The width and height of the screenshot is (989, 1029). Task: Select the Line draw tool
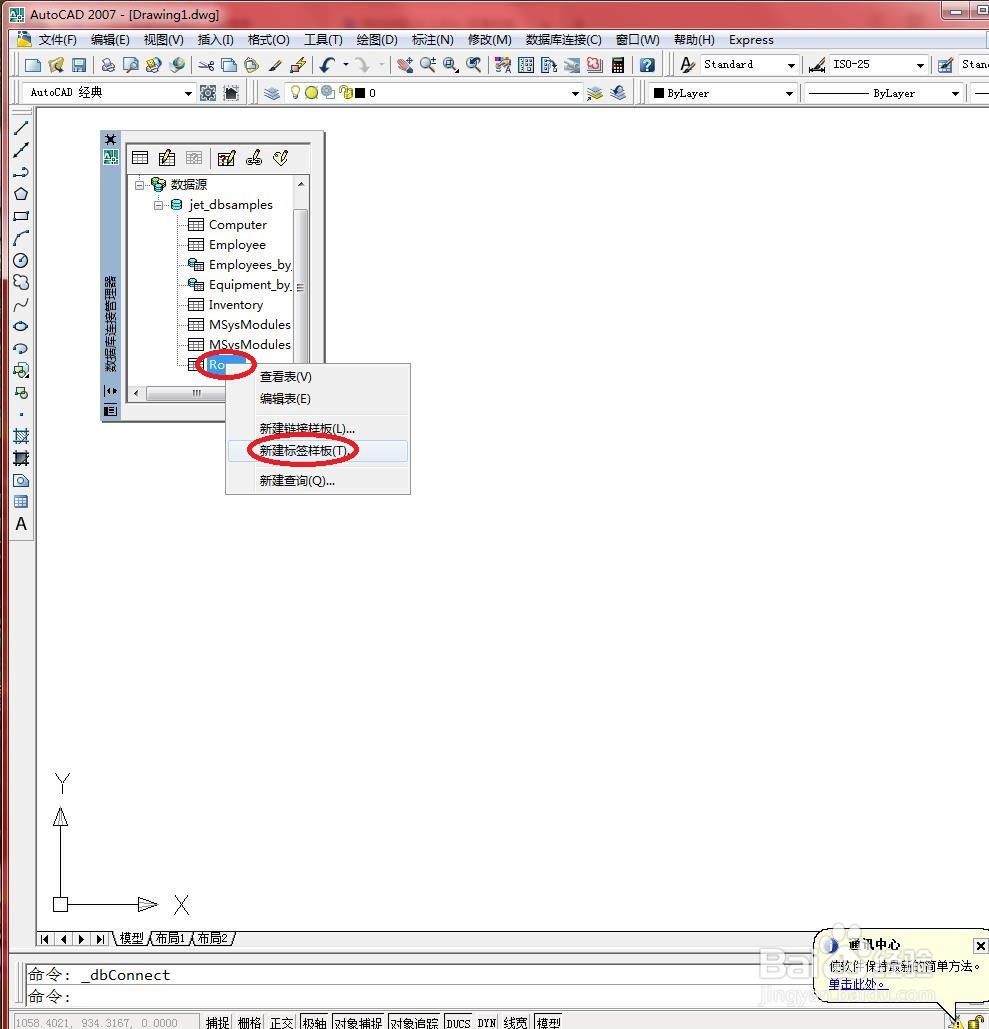point(21,127)
